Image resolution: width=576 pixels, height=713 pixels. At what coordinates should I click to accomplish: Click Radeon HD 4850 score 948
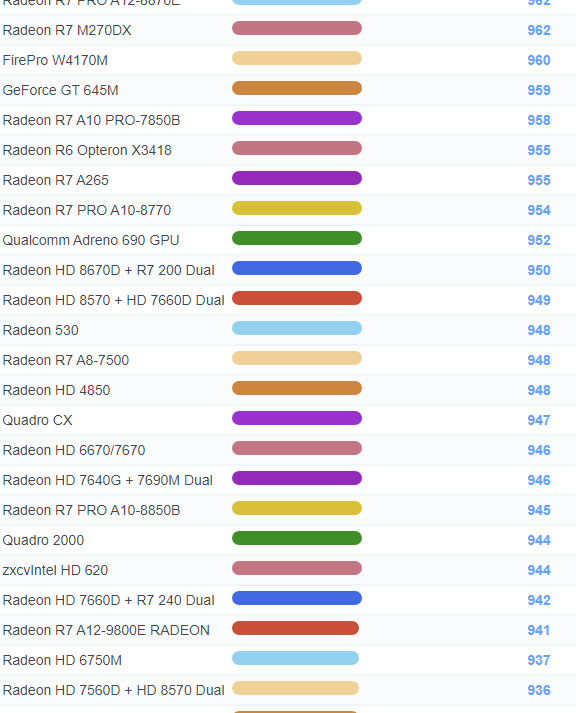539,390
